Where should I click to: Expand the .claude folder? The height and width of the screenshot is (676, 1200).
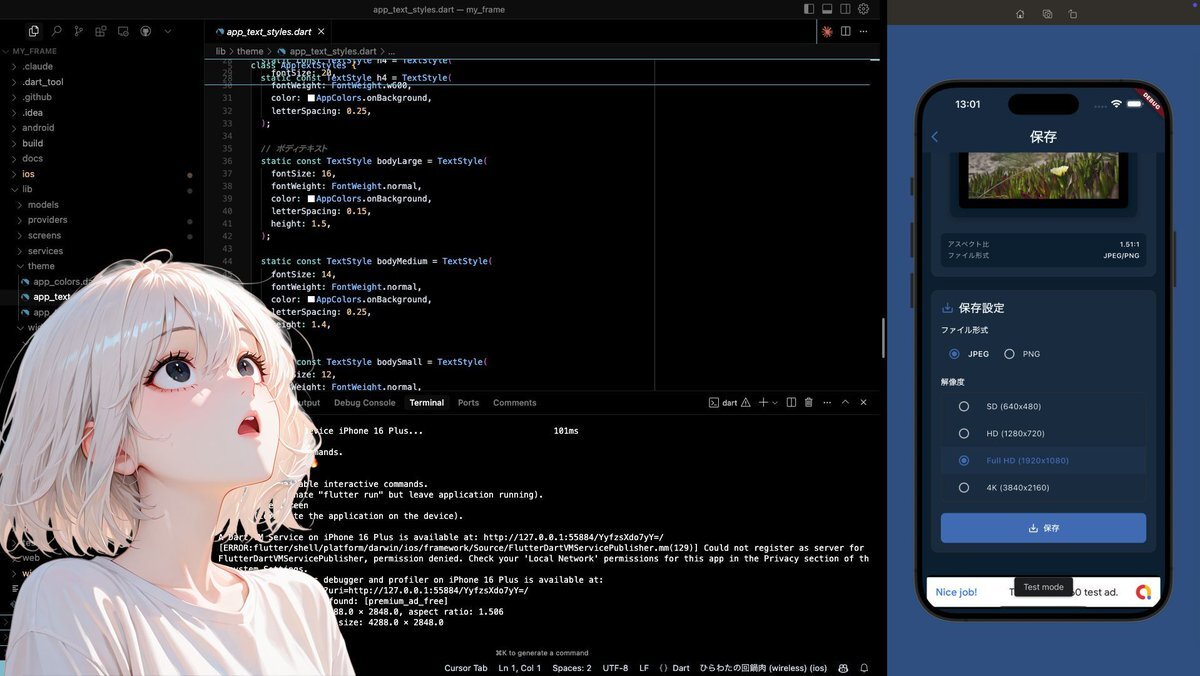pos(40,66)
